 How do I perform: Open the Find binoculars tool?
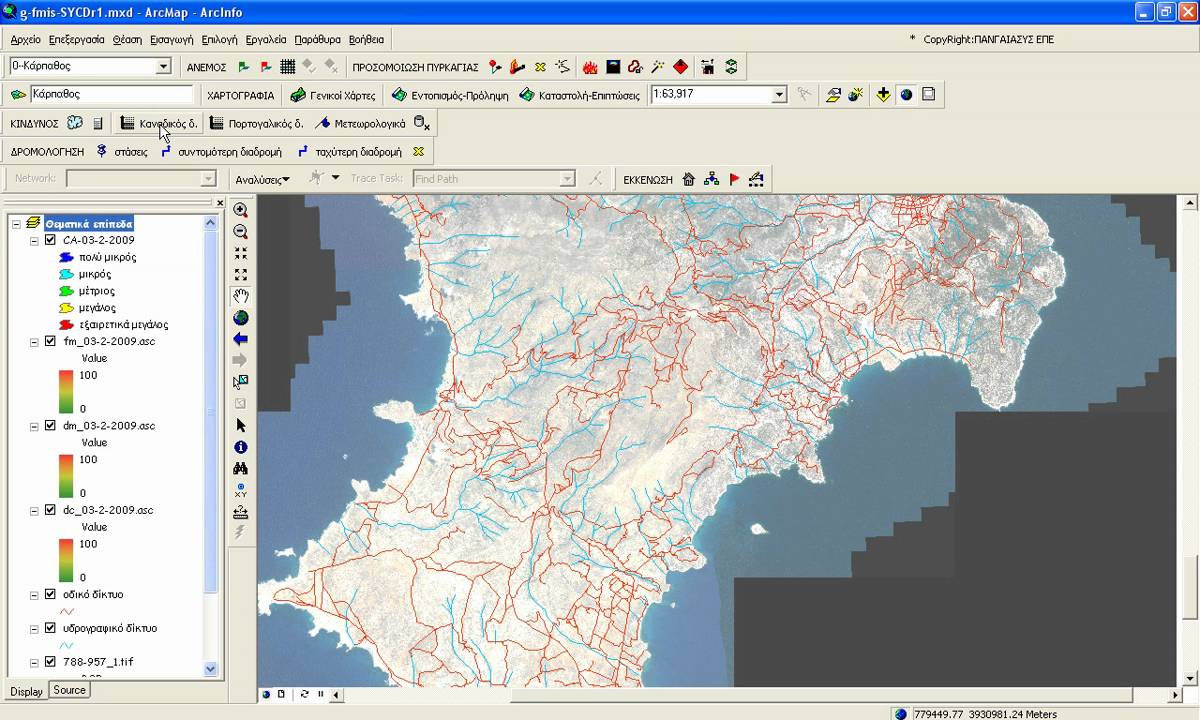[x=240, y=469]
